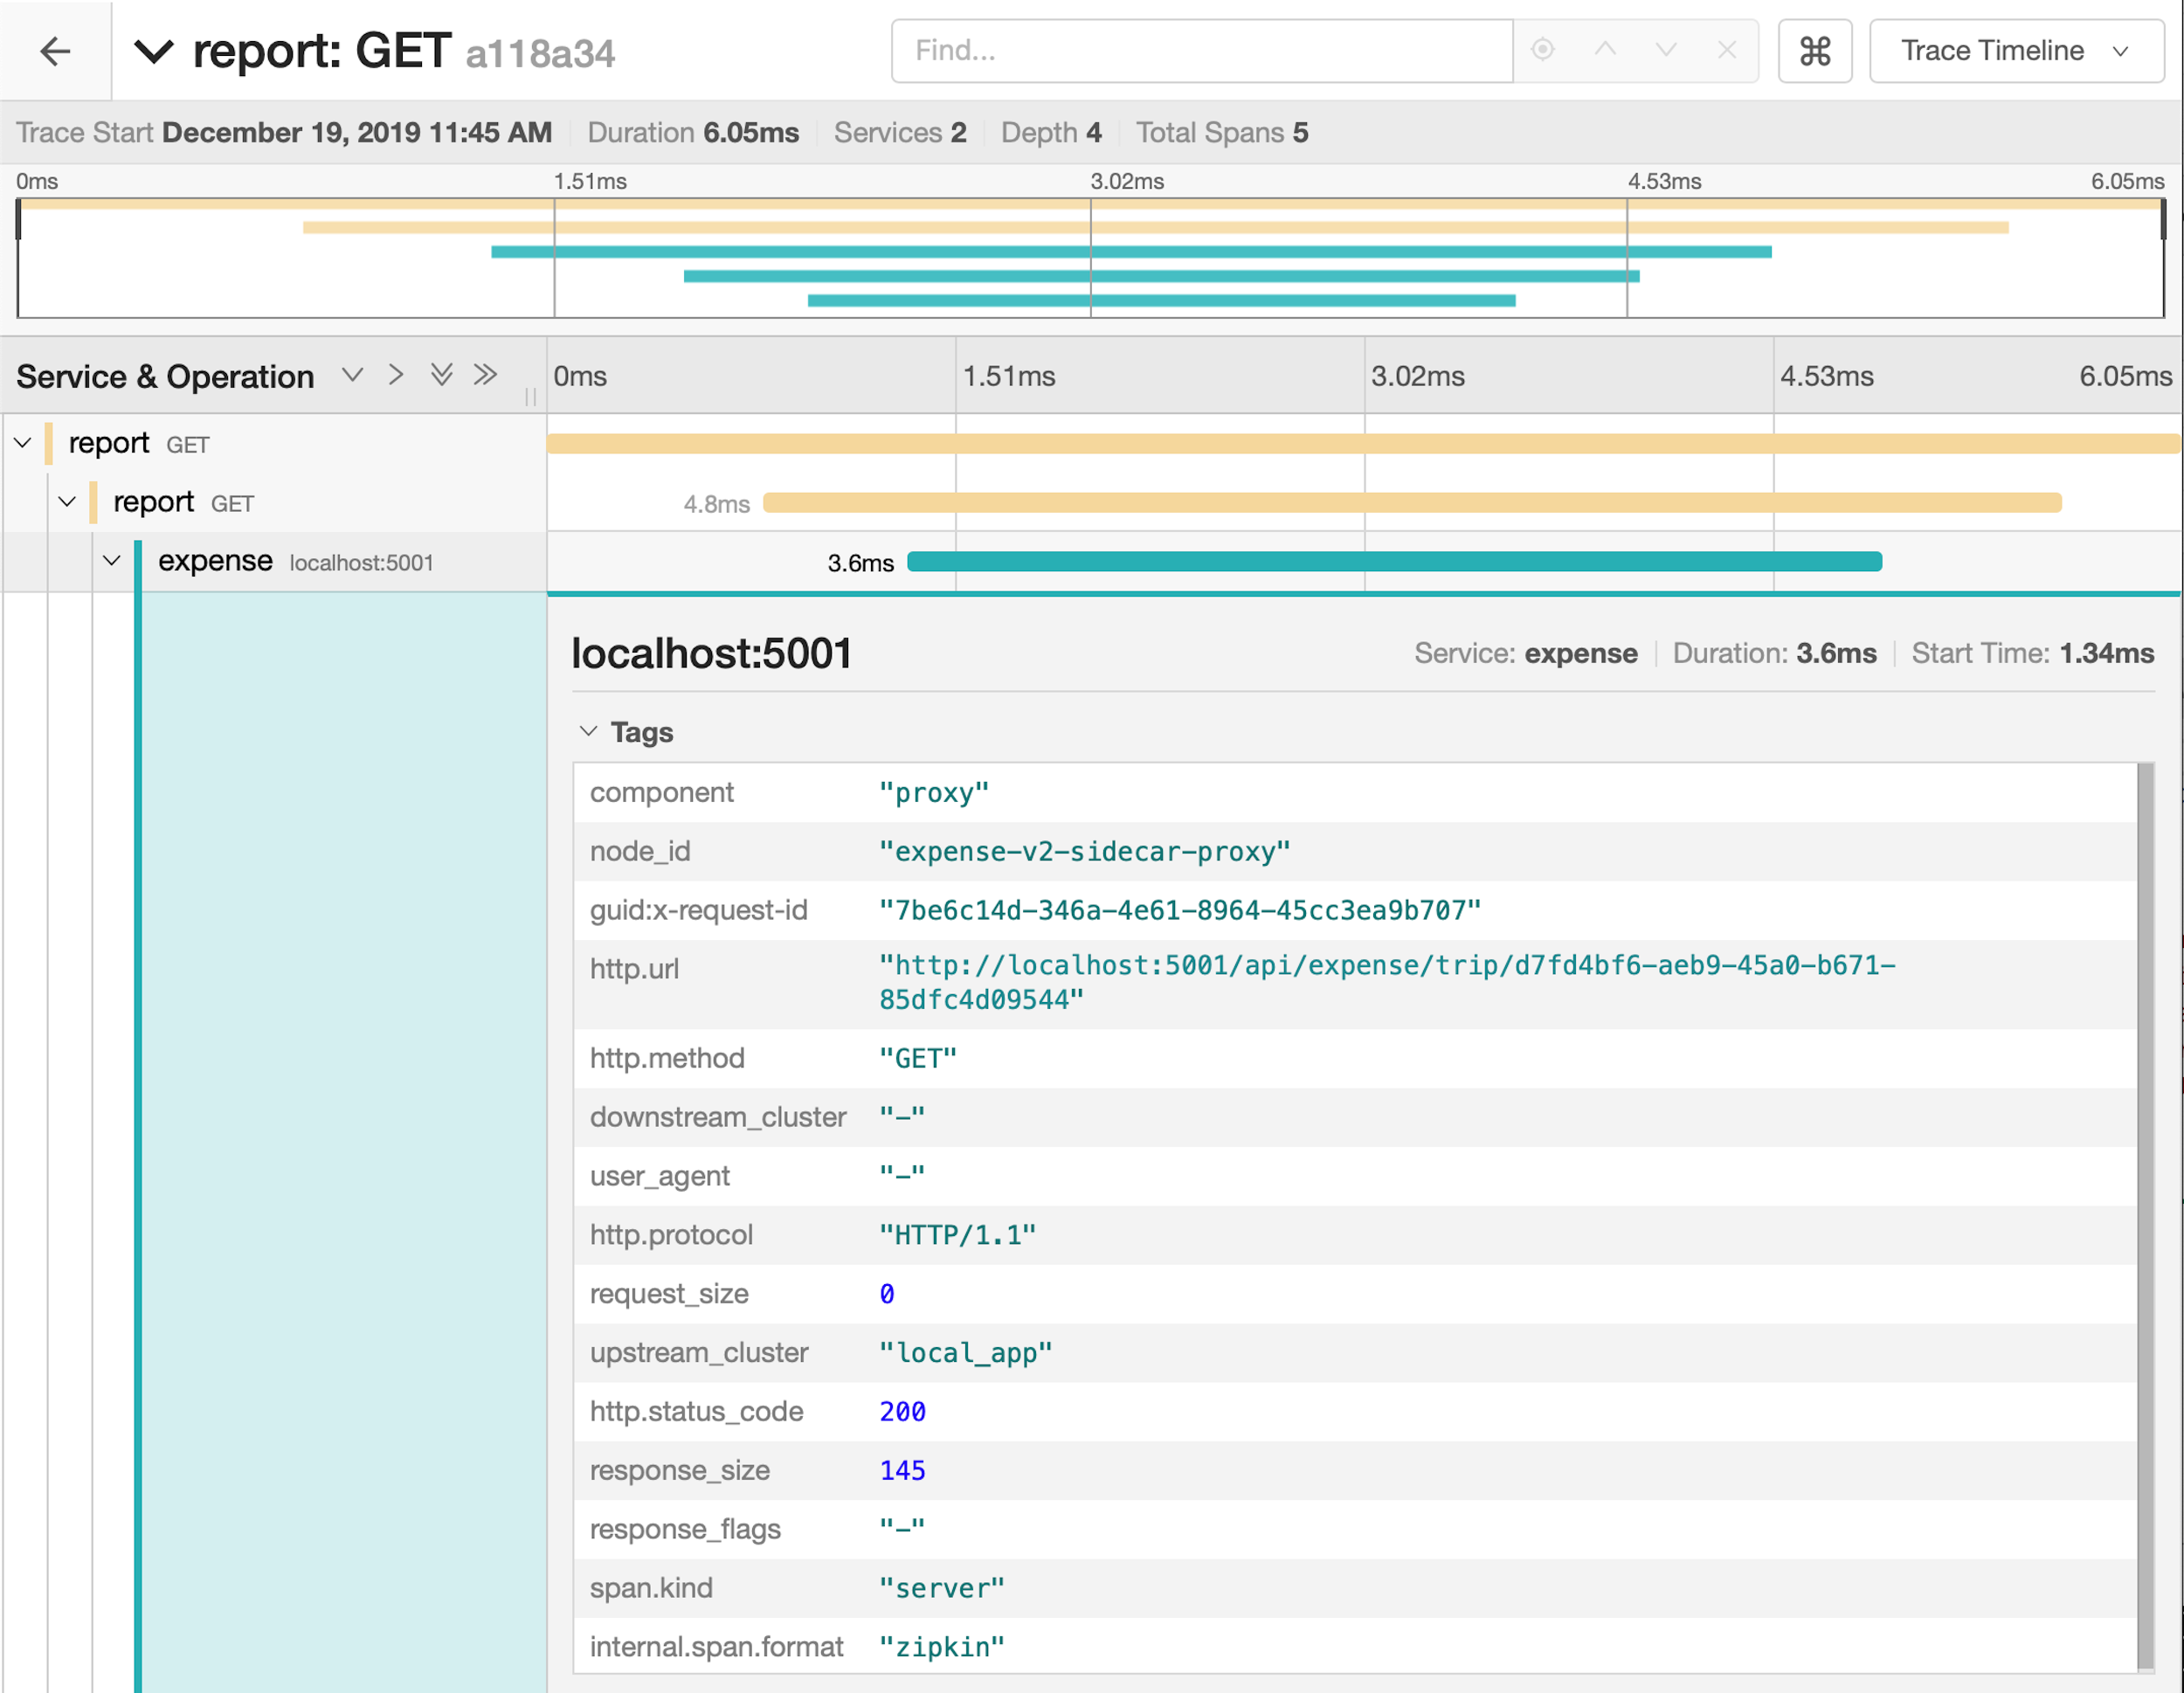Viewport: 2184px width, 1693px height.
Task: Click the previous-match up arrow in find bar
Action: point(1604,51)
